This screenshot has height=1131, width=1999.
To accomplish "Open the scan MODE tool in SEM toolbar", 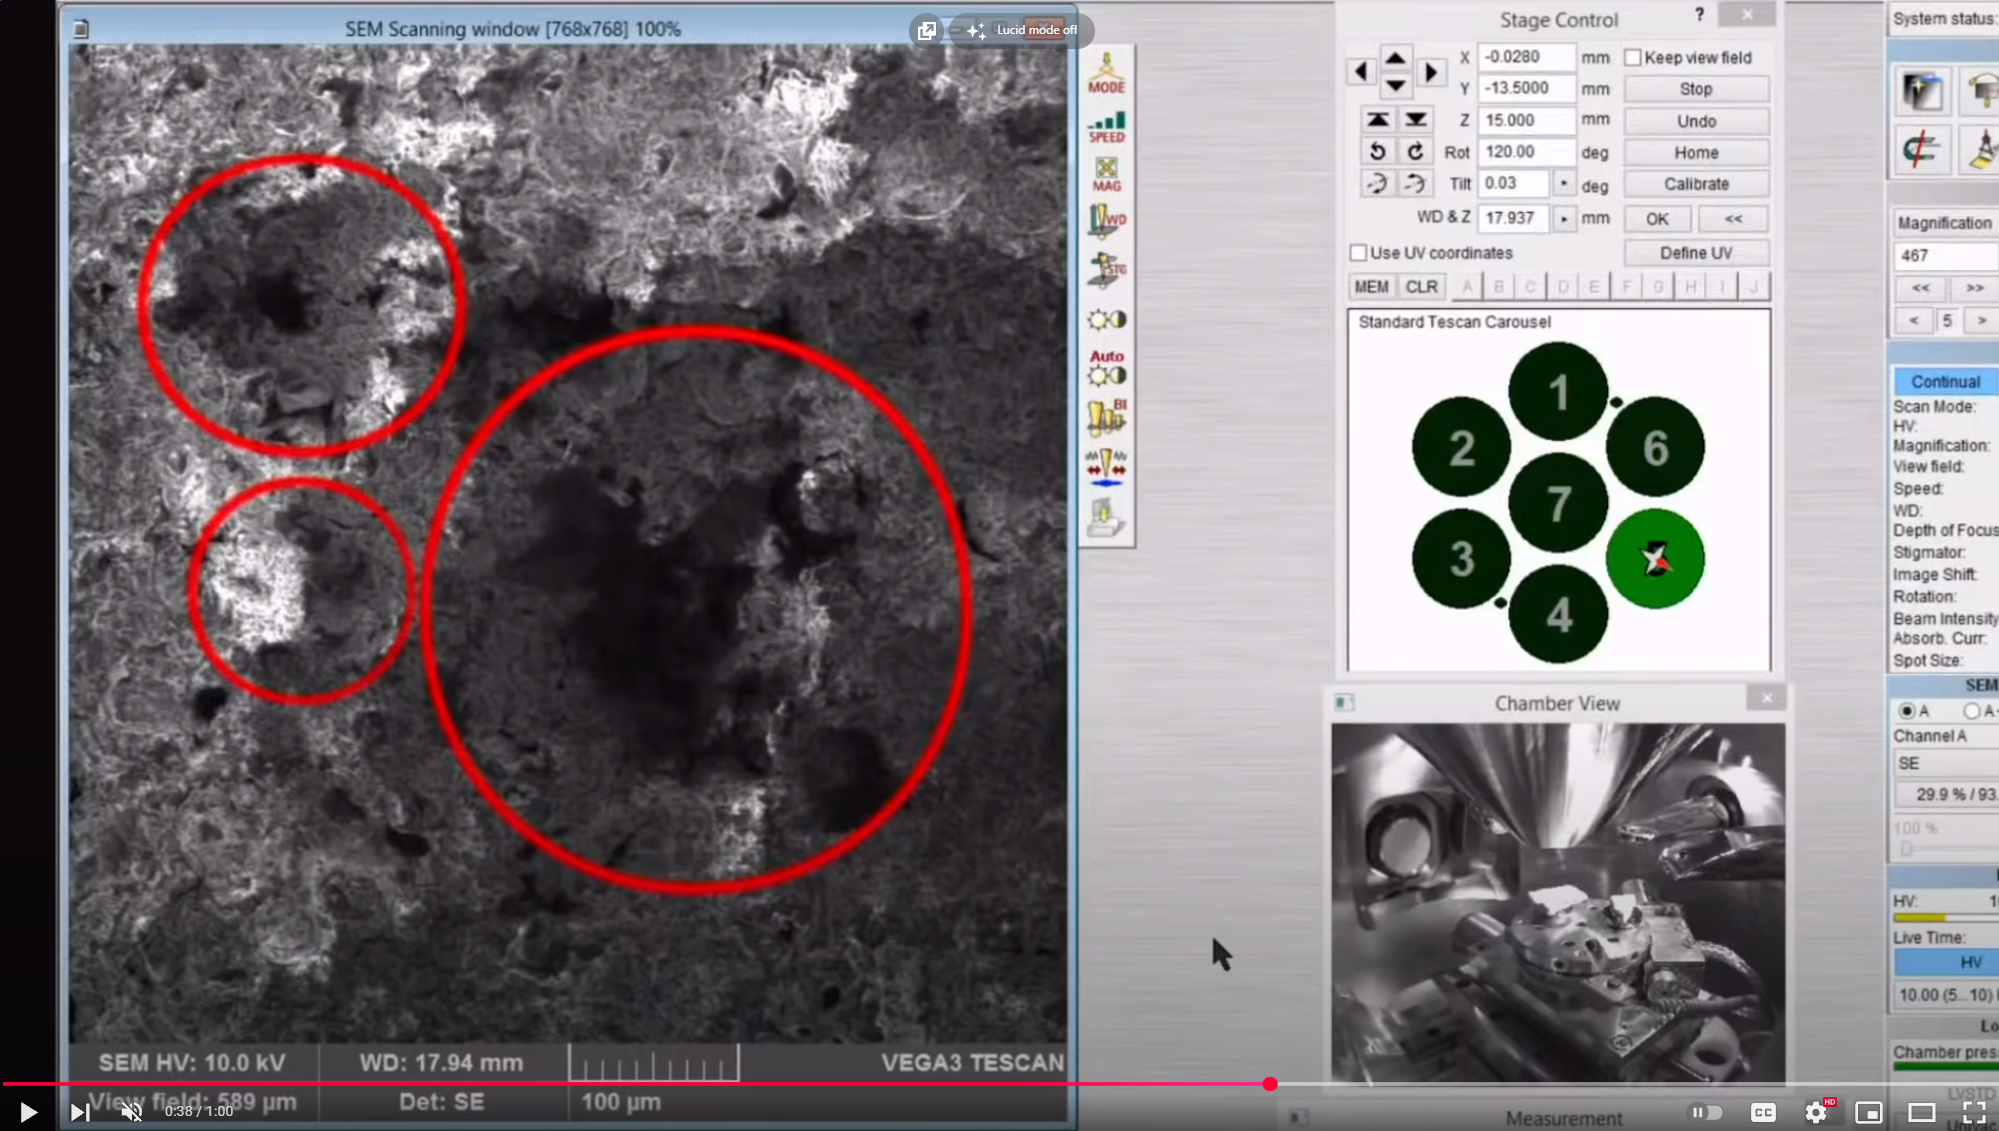I will point(1106,73).
